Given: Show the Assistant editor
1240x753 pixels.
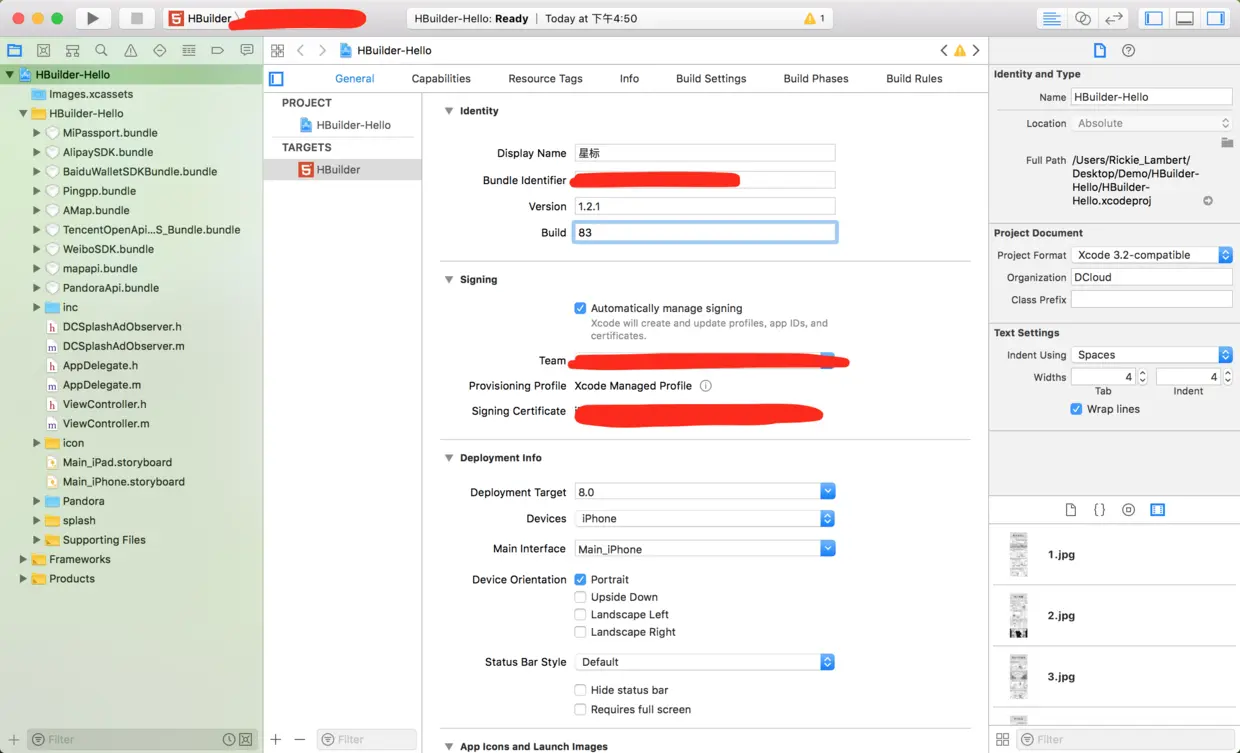Looking at the screenshot, I should click(x=1083, y=18).
